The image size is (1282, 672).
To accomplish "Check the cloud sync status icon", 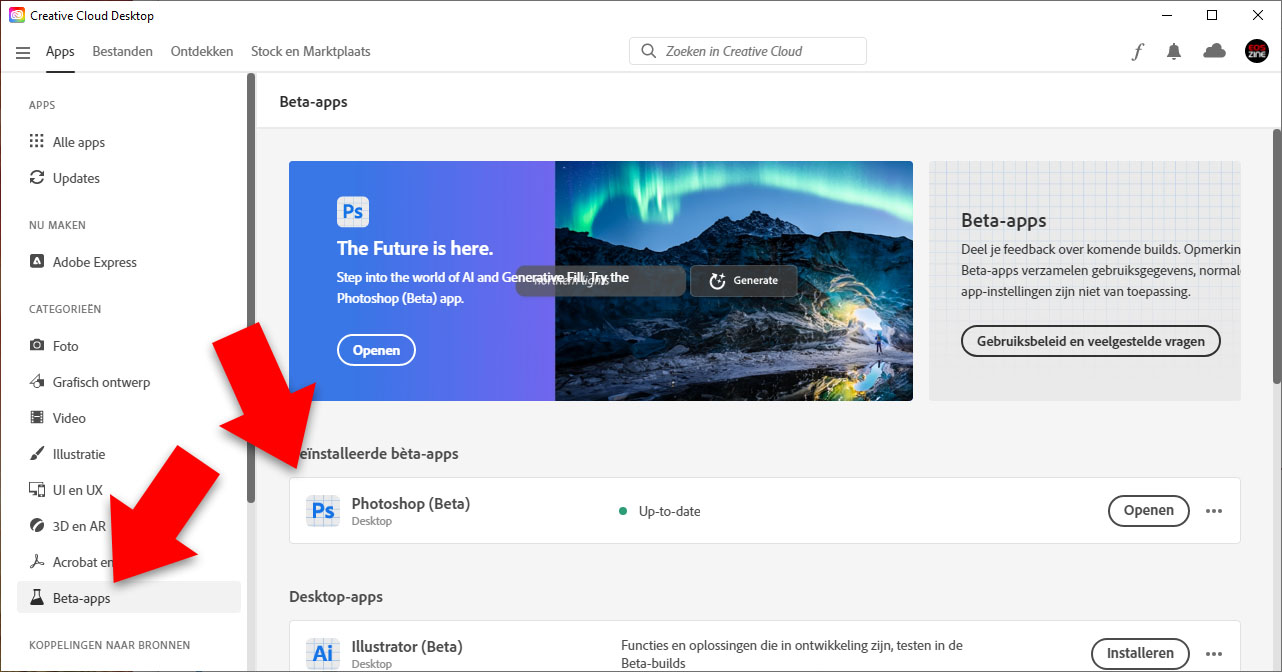I will [x=1214, y=51].
